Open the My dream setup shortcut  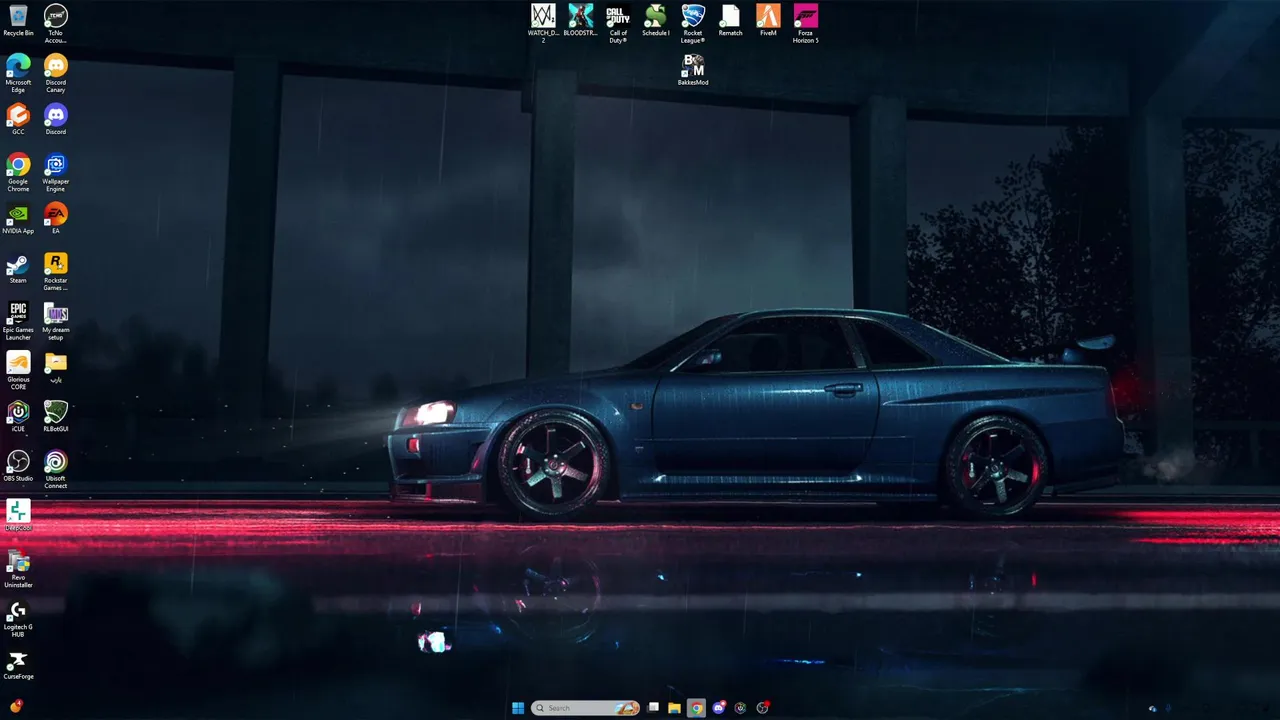56,321
